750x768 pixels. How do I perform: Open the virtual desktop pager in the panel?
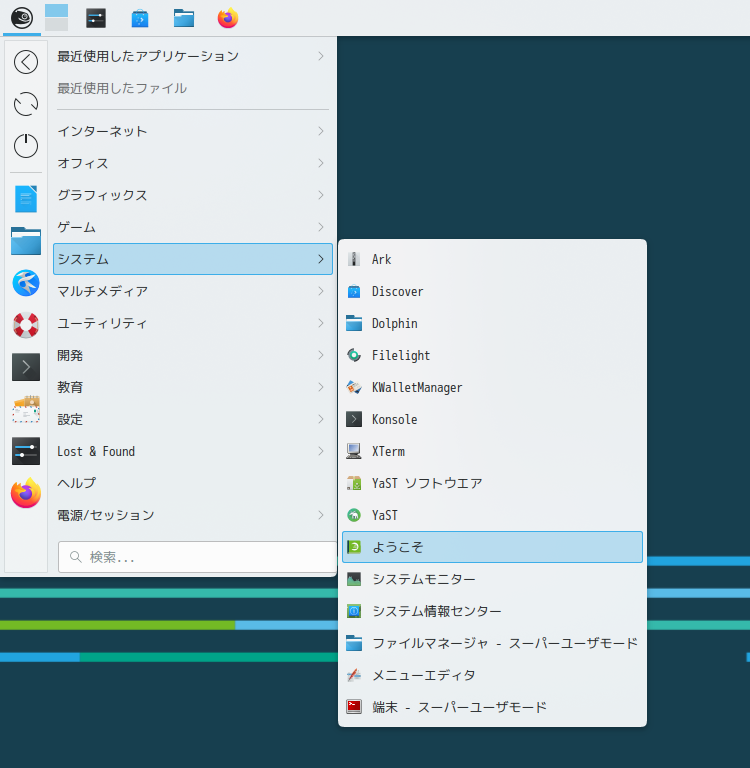(56, 18)
